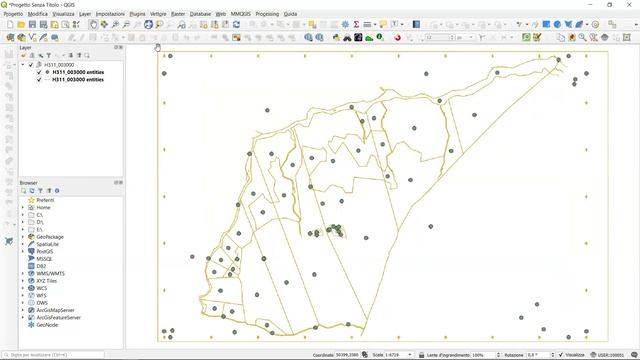Open the Visualizza menu
The image size is (640, 360).
(x=63, y=14)
